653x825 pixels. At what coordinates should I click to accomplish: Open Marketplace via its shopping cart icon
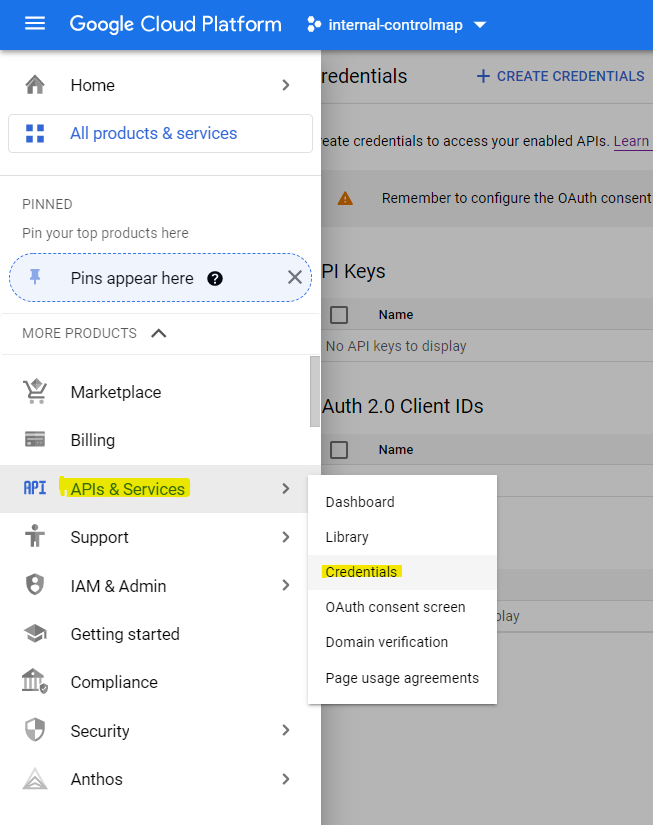tap(35, 392)
